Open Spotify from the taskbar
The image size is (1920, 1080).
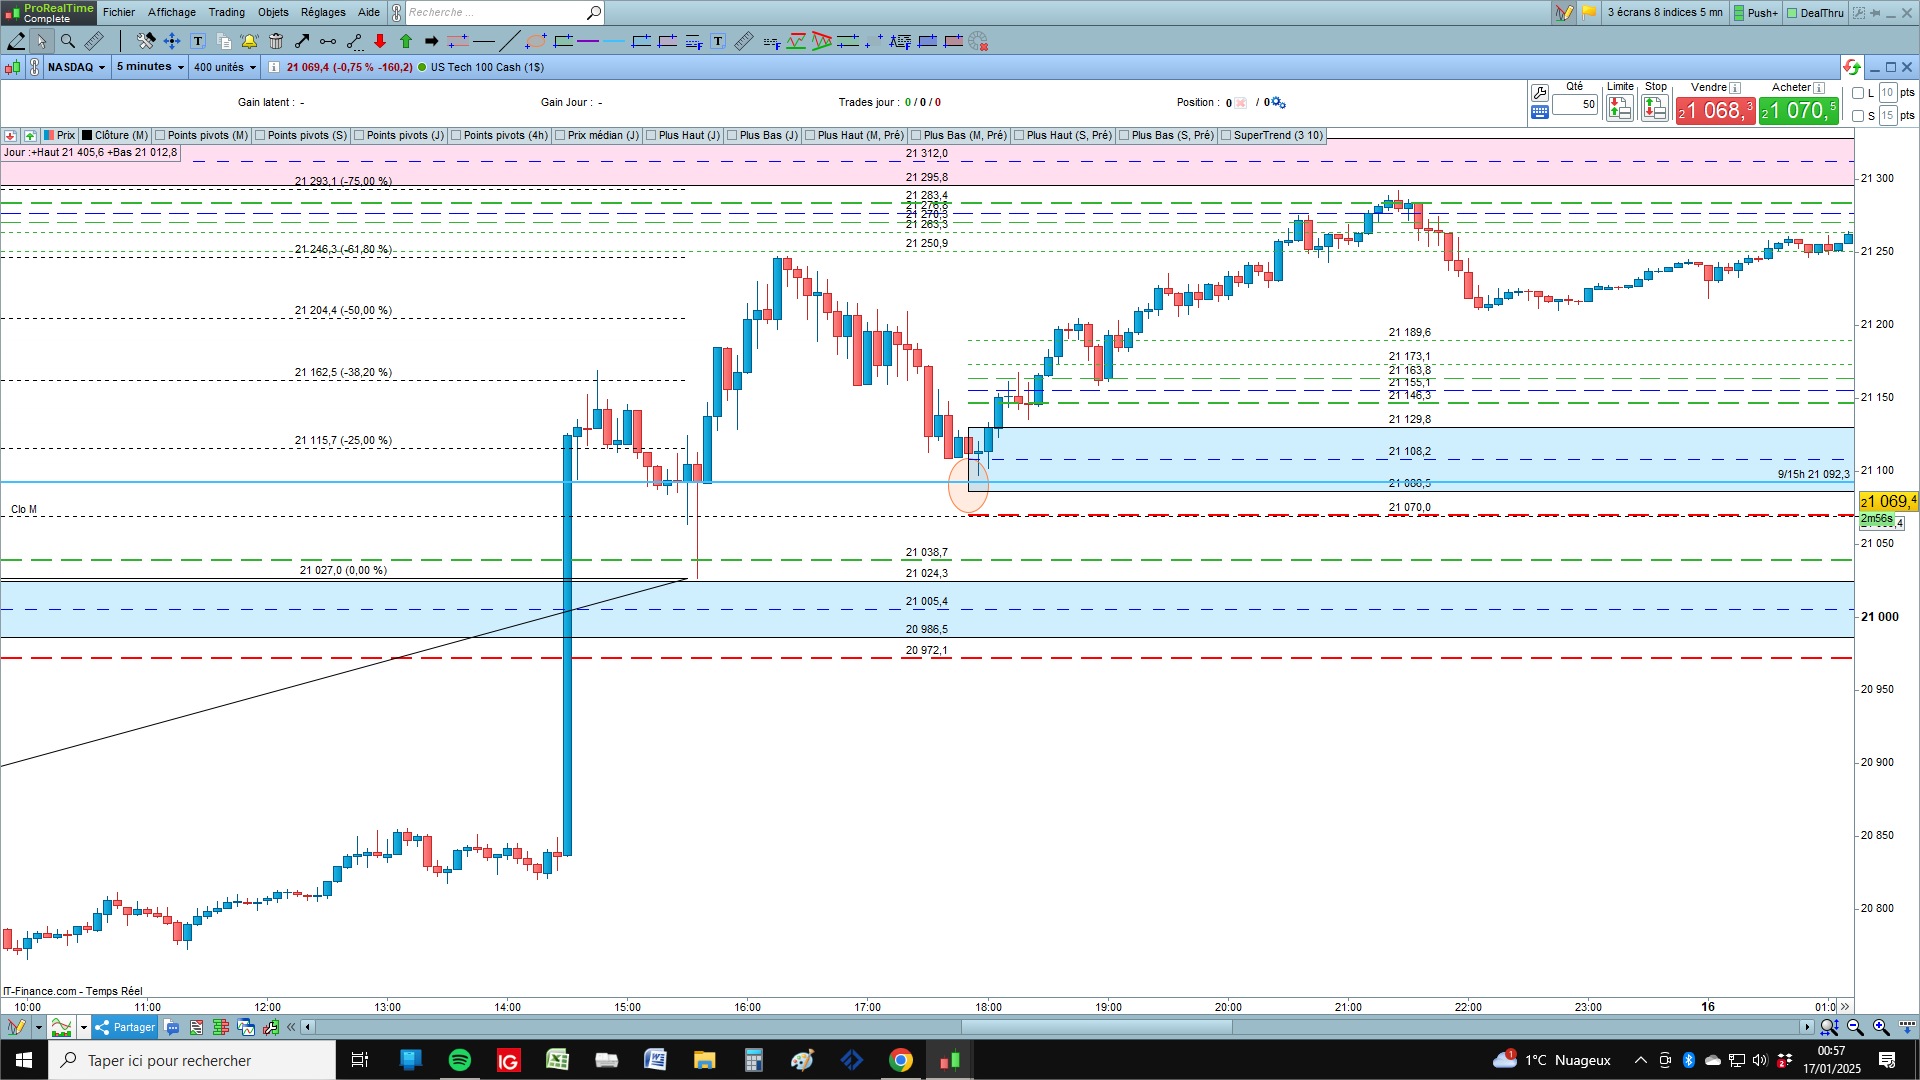click(x=460, y=1060)
